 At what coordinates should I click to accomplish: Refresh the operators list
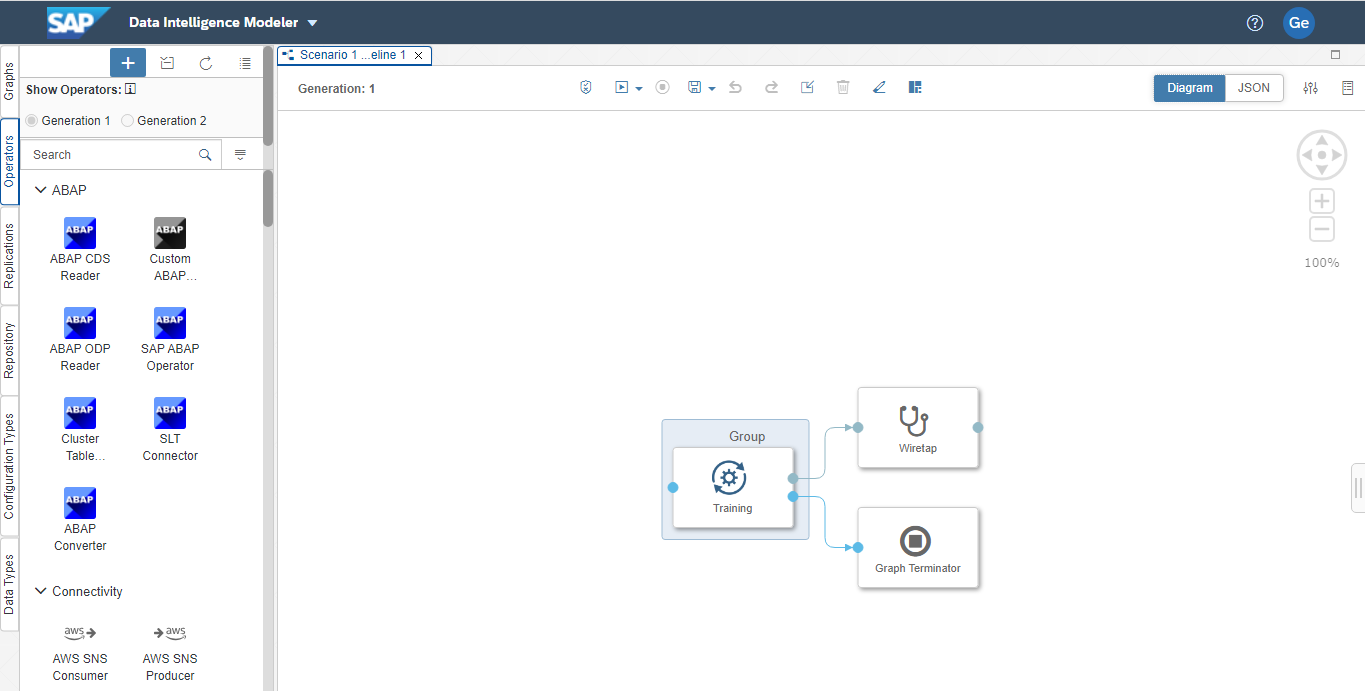(206, 63)
